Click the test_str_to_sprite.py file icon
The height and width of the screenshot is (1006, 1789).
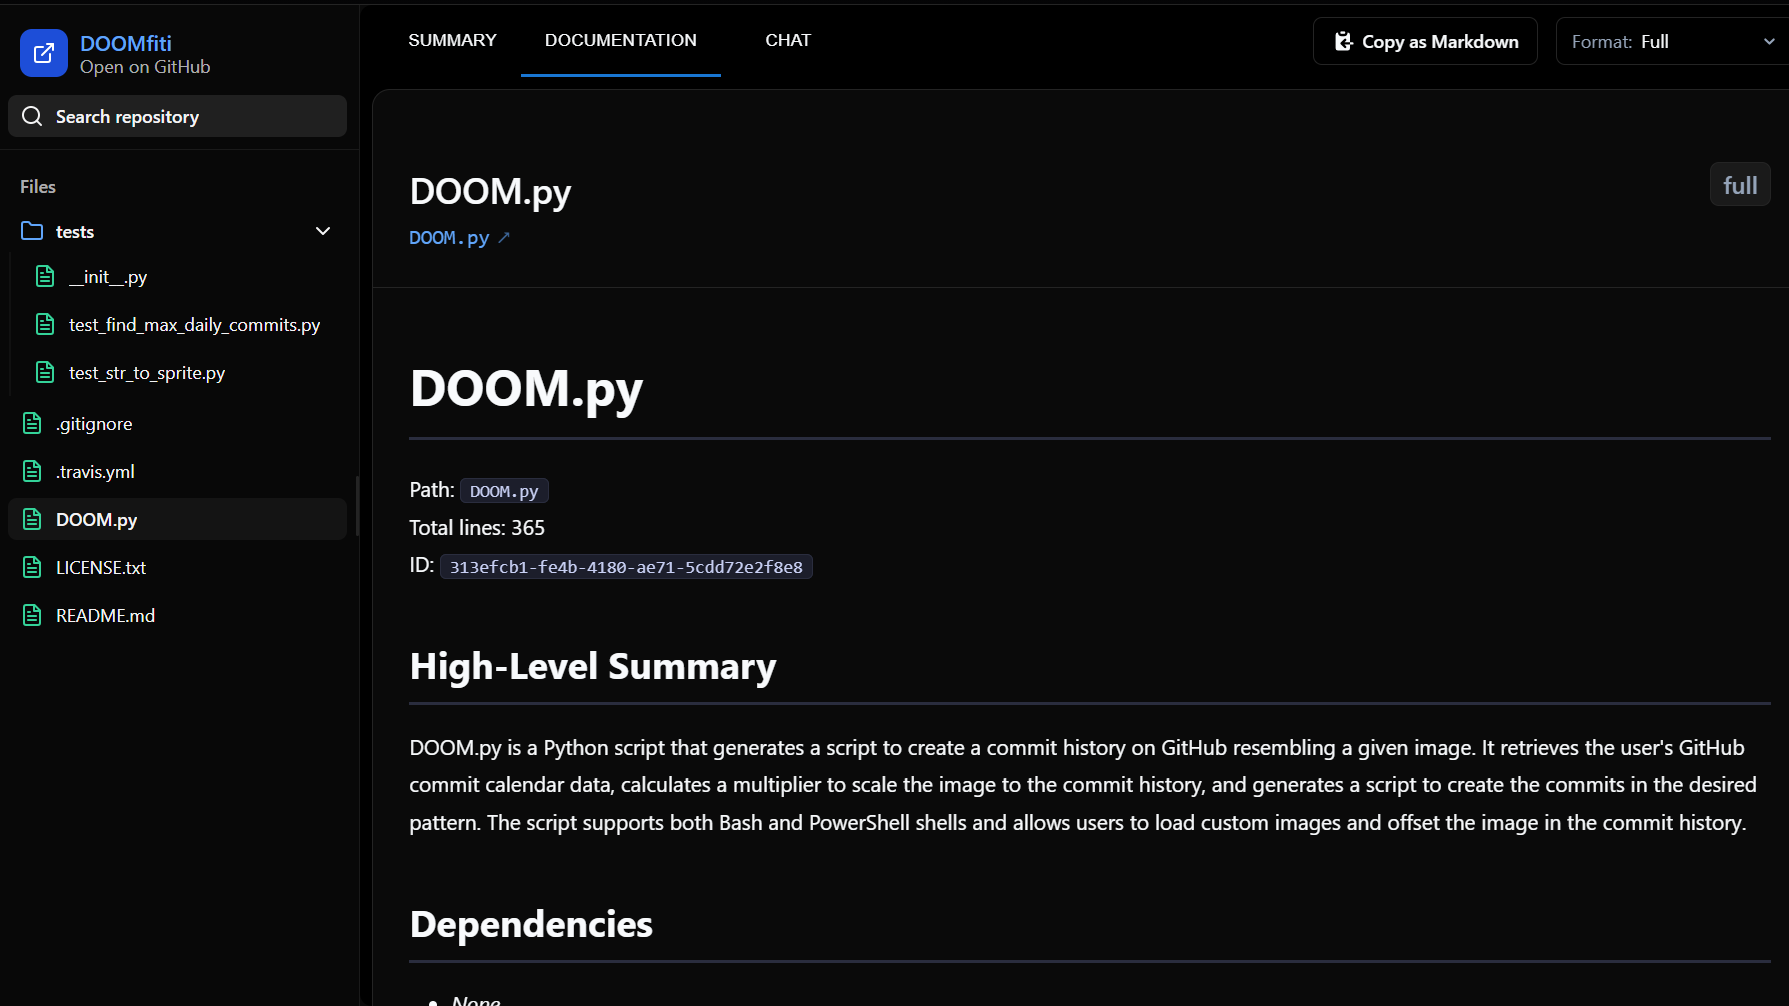pyautogui.click(x=45, y=372)
